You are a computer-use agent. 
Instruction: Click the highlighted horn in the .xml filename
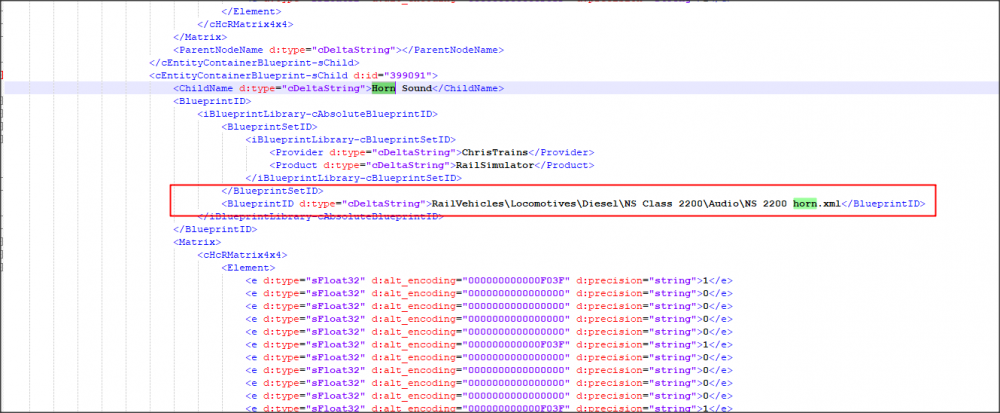pos(804,204)
